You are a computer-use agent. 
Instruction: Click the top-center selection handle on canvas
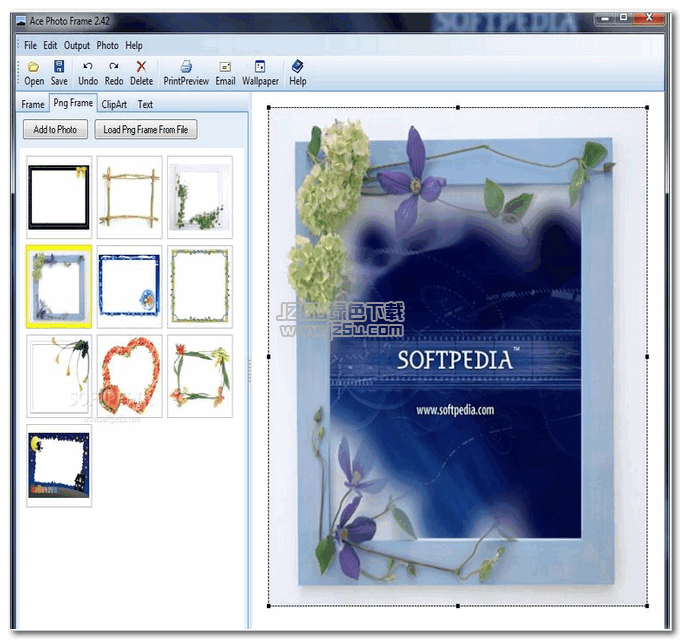458,107
